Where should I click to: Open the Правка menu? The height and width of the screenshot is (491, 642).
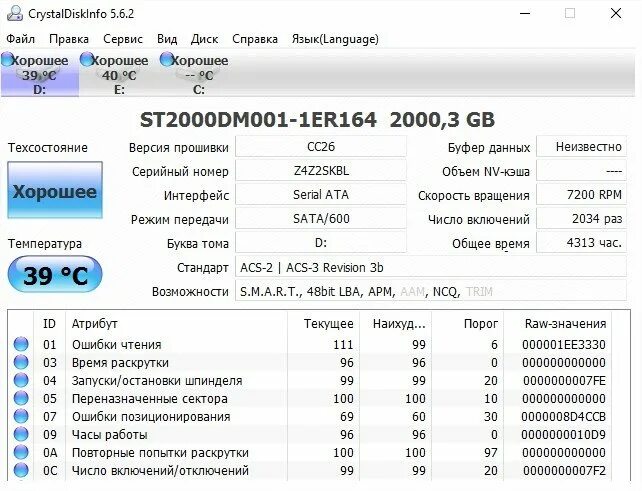coord(69,39)
